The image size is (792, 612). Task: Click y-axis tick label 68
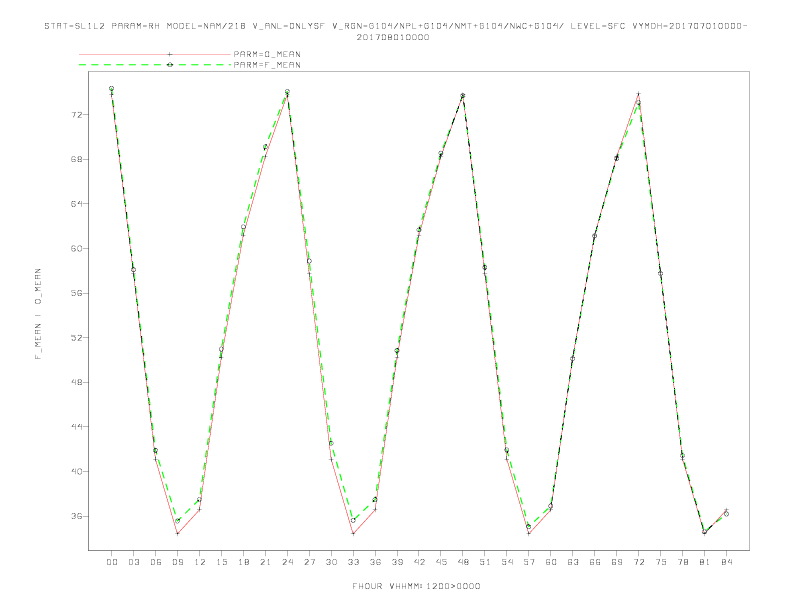(77, 160)
